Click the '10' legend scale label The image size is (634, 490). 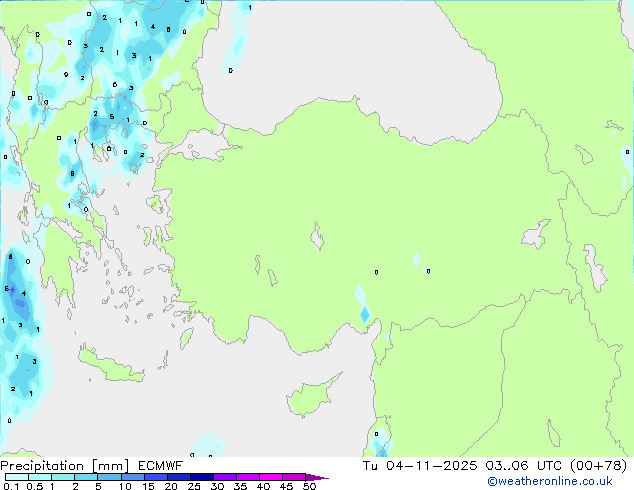pos(125,486)
